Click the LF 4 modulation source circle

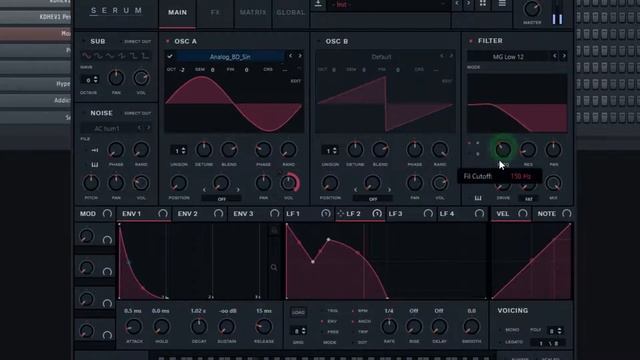[479, 213]
